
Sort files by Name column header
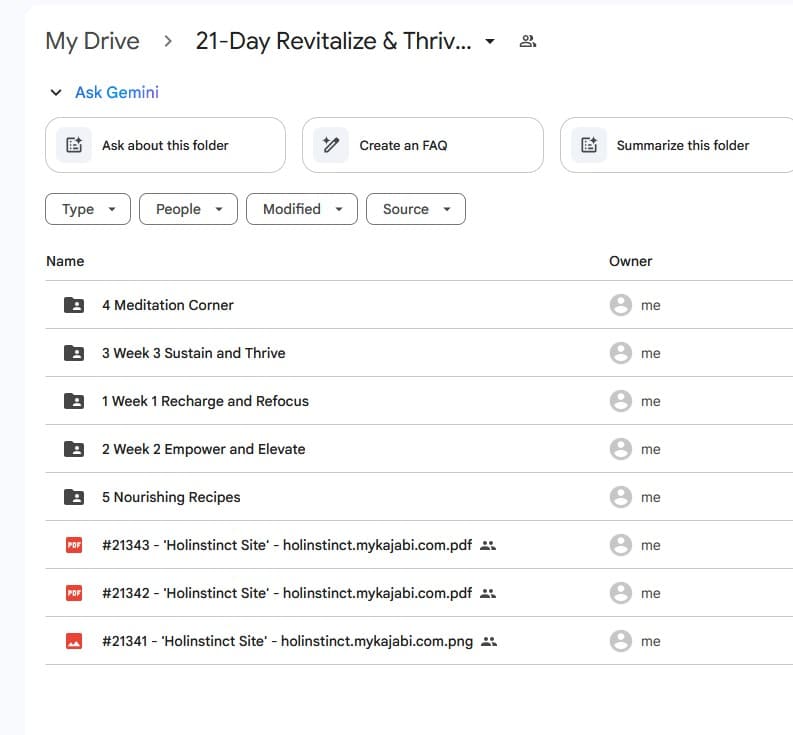point(65,261)
